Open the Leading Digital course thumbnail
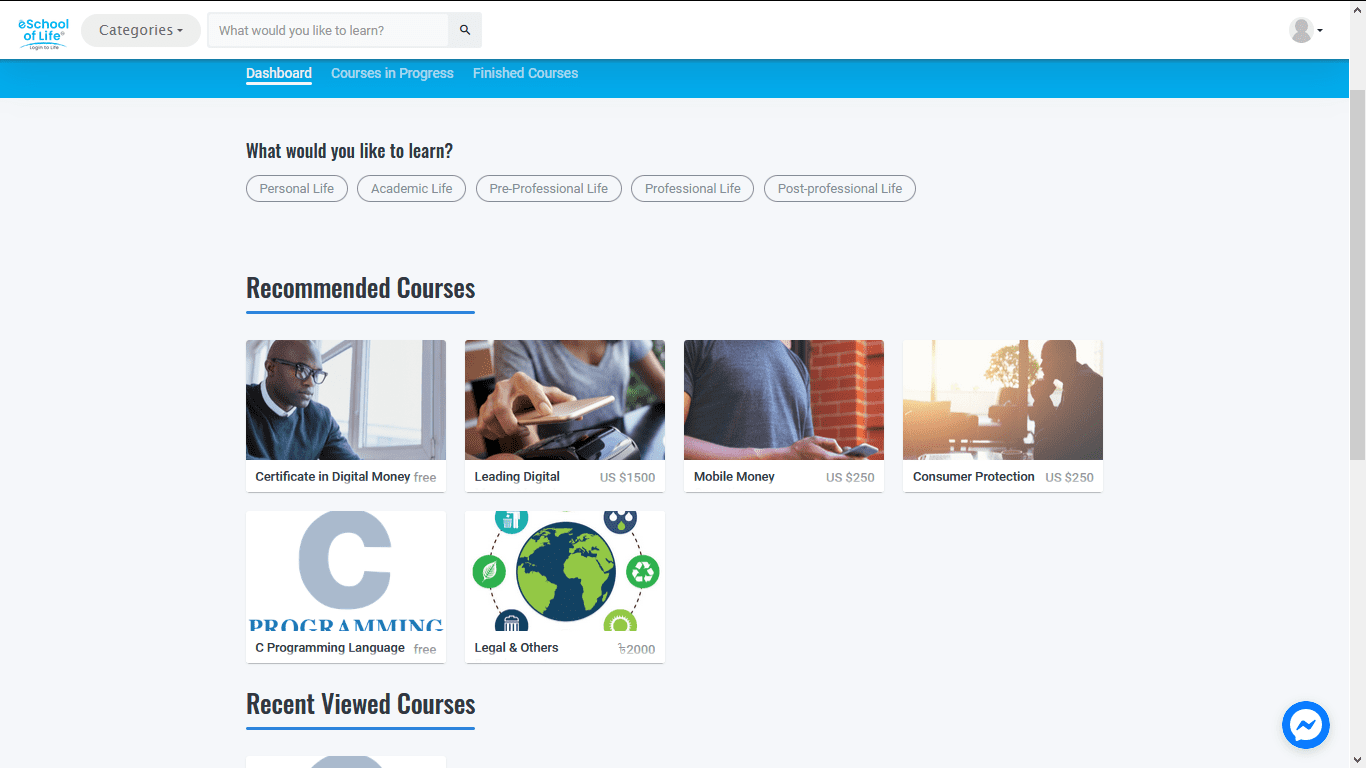The image size is (1366, 768). 565,400
